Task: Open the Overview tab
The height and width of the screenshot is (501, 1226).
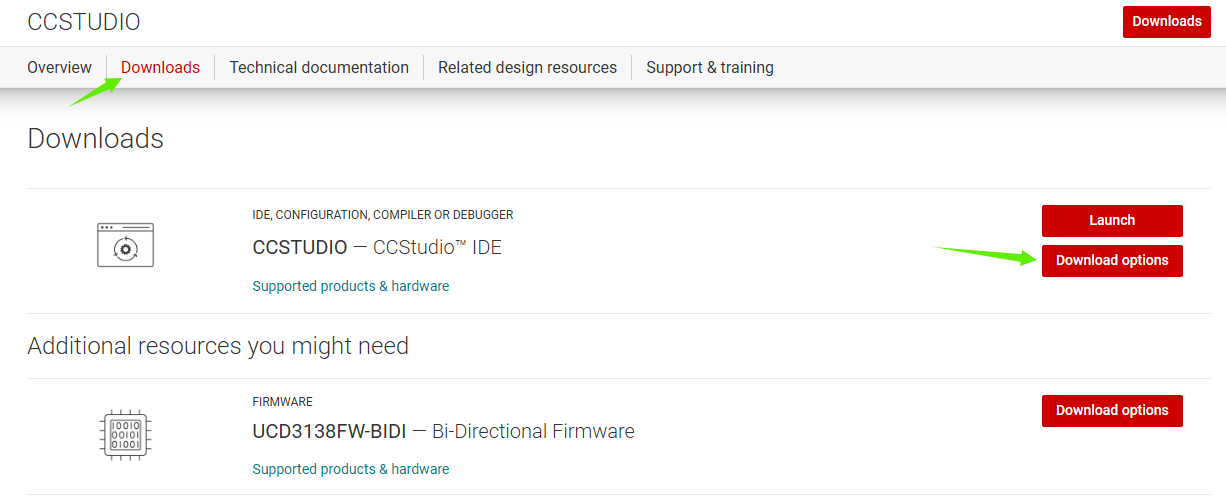Action: [x=59, y=68]
